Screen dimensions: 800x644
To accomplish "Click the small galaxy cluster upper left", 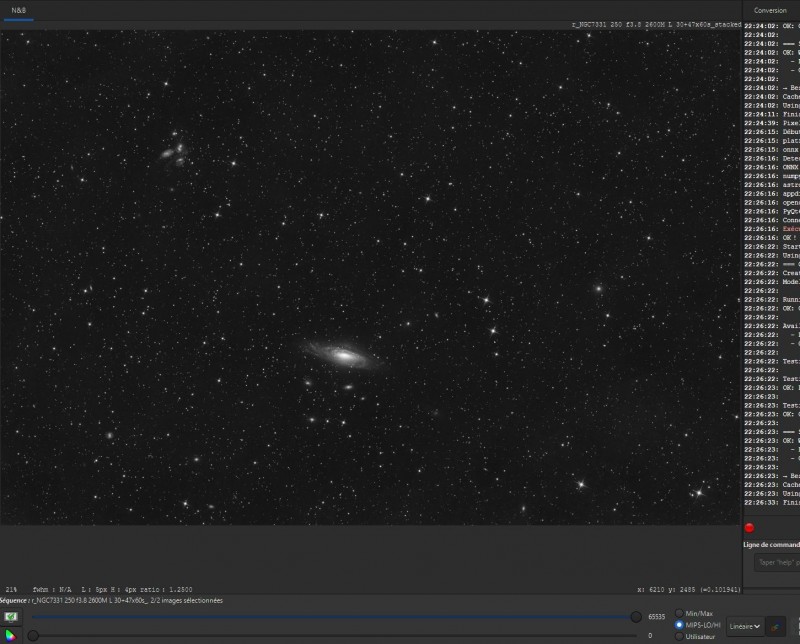I will point(174,152).
